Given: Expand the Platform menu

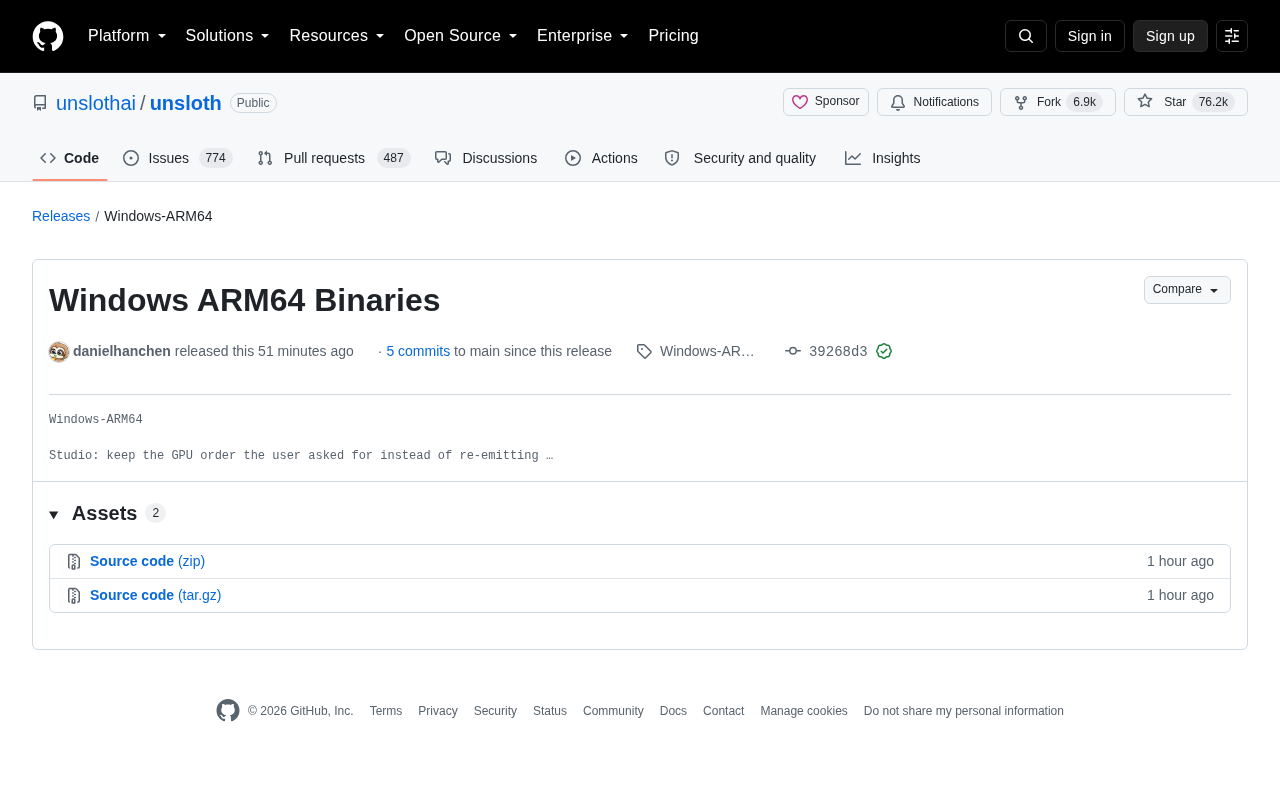Looking at the screenshot, I should point(127,36).
